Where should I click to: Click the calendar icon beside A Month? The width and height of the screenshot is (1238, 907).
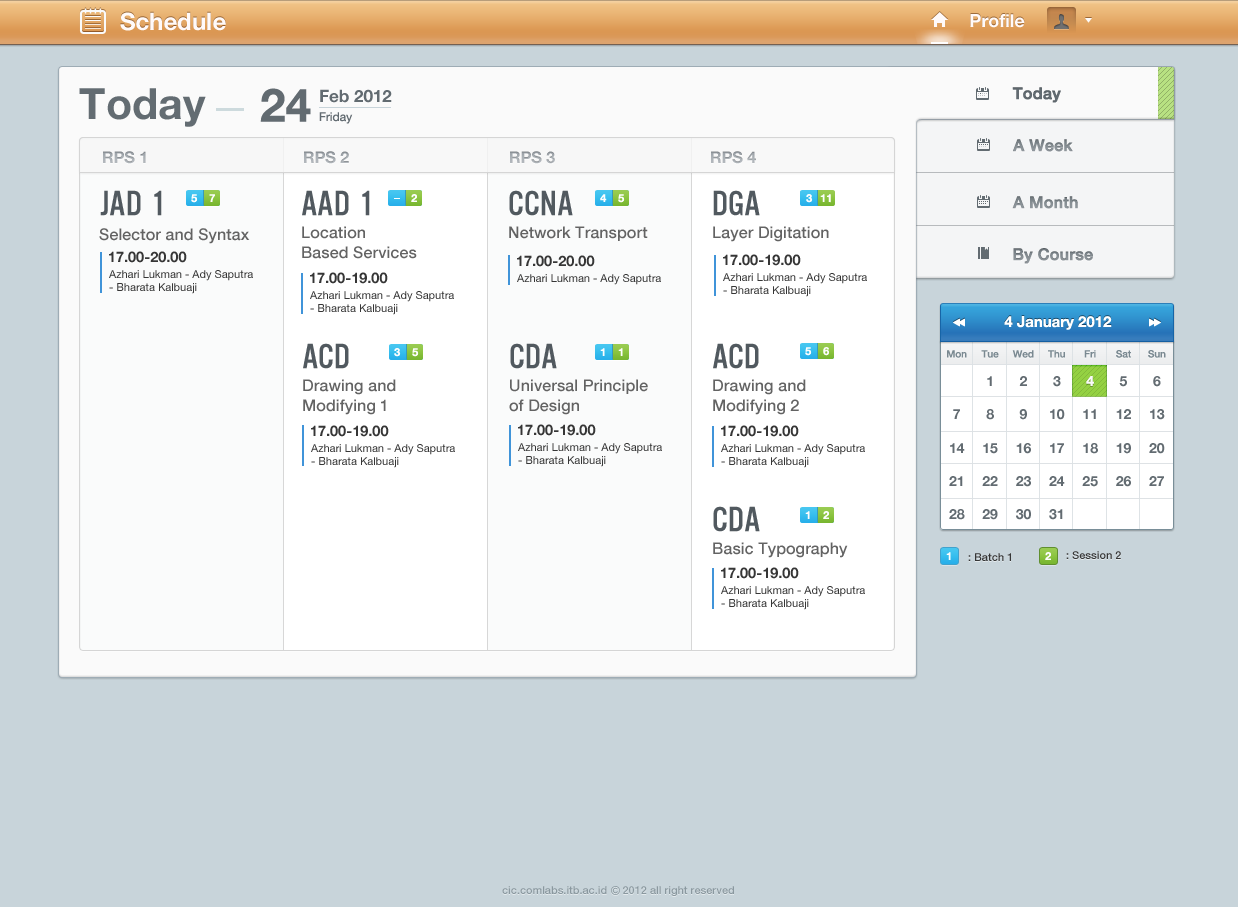click(983, 202)
